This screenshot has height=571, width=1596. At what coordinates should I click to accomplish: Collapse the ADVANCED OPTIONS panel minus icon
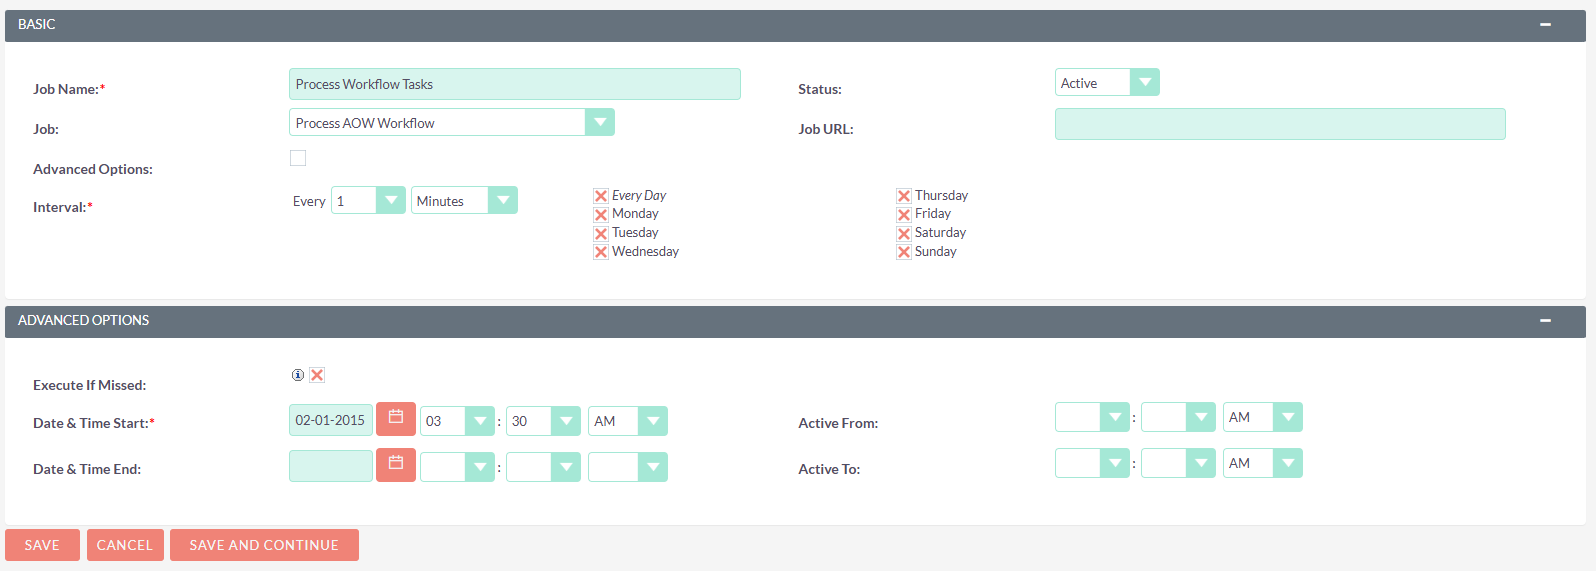coord(1545,321)
